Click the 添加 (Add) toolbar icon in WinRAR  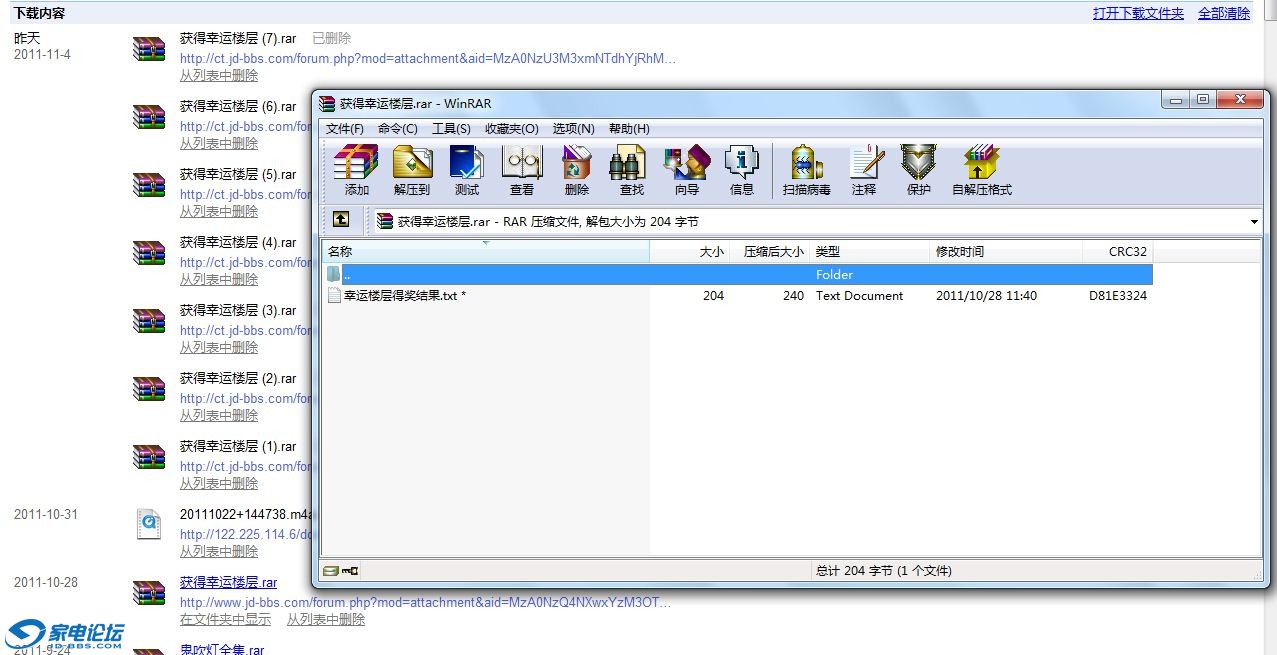(x=356, y=169)
